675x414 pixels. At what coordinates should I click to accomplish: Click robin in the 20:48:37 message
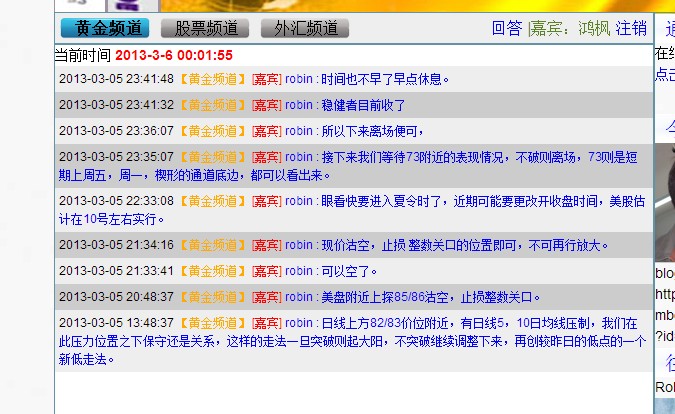299,296
